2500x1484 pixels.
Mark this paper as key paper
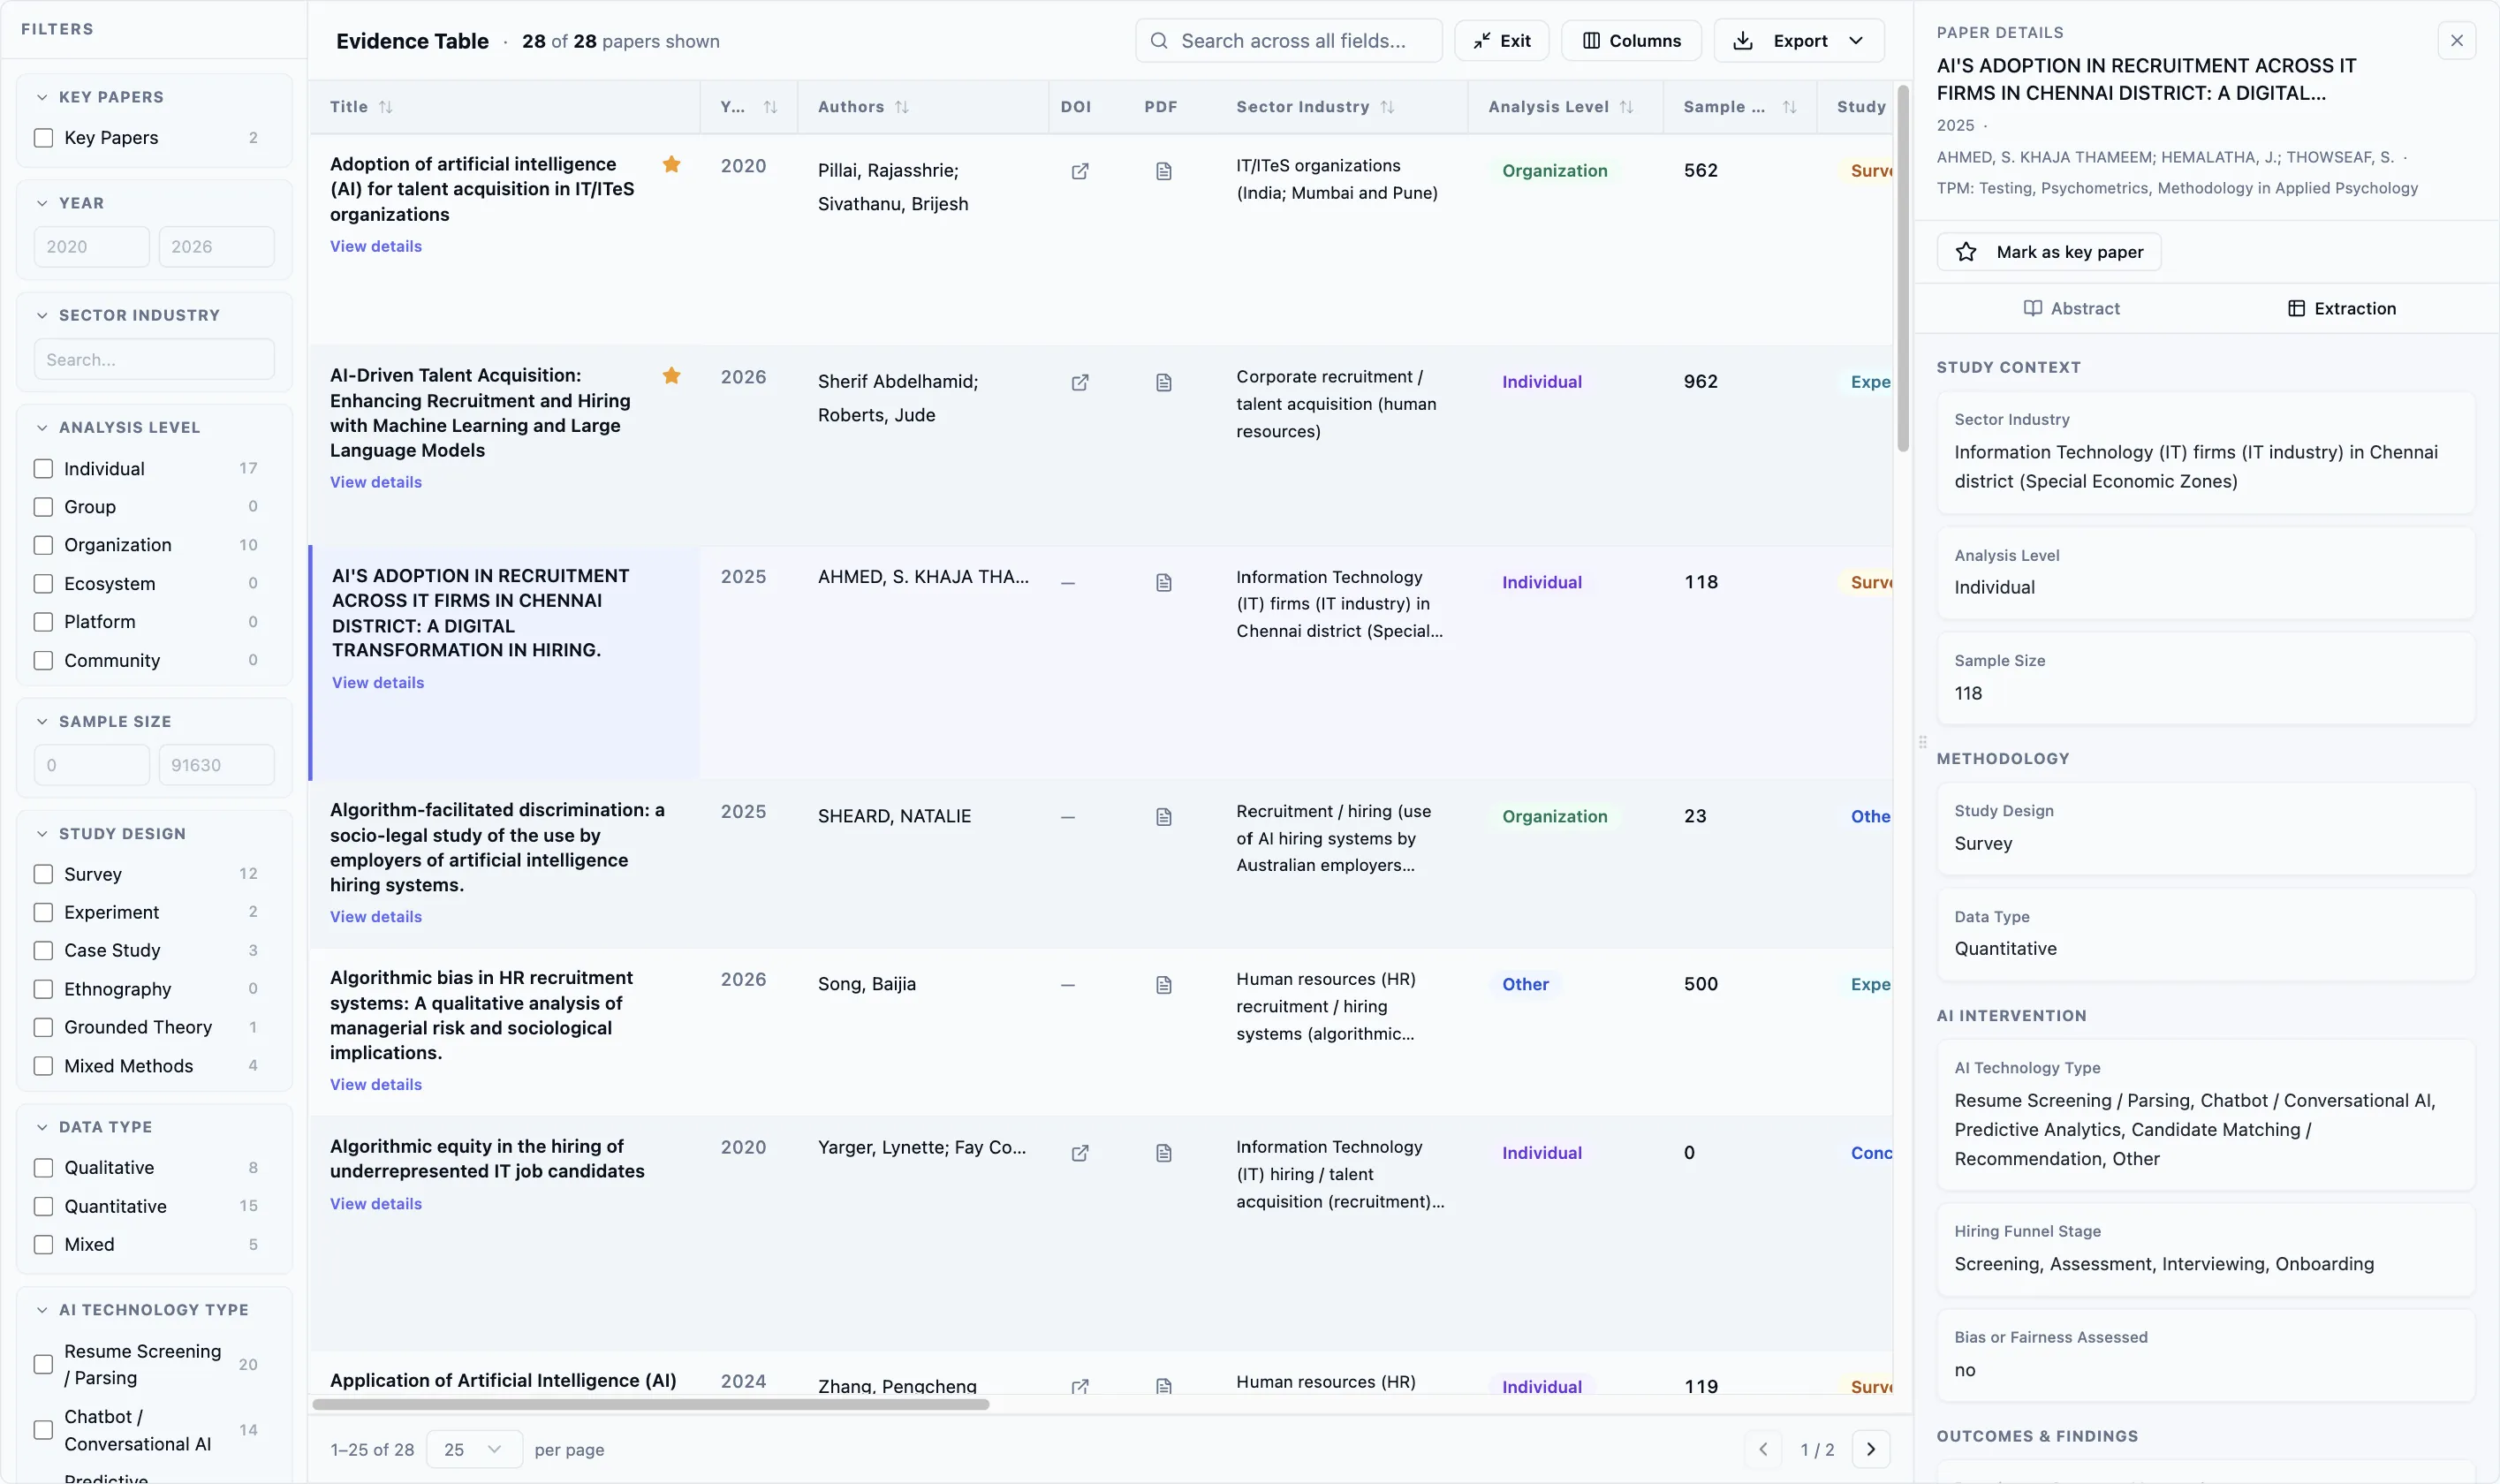click(2048, 252)
